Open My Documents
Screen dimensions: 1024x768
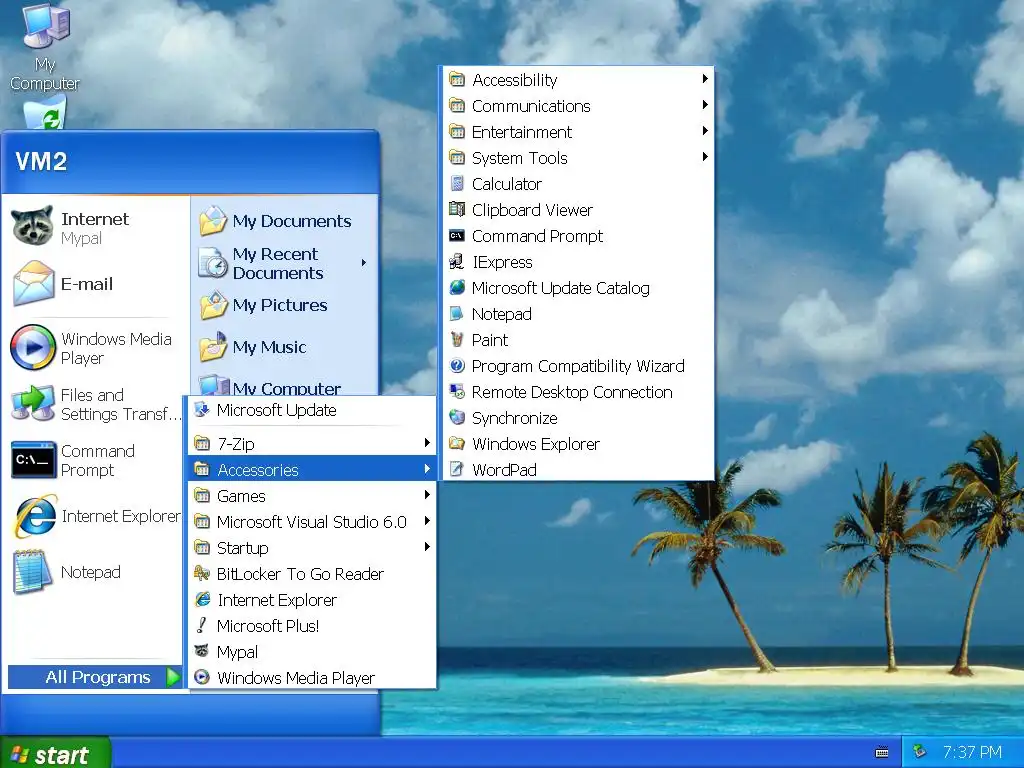(x=284, y=221)
